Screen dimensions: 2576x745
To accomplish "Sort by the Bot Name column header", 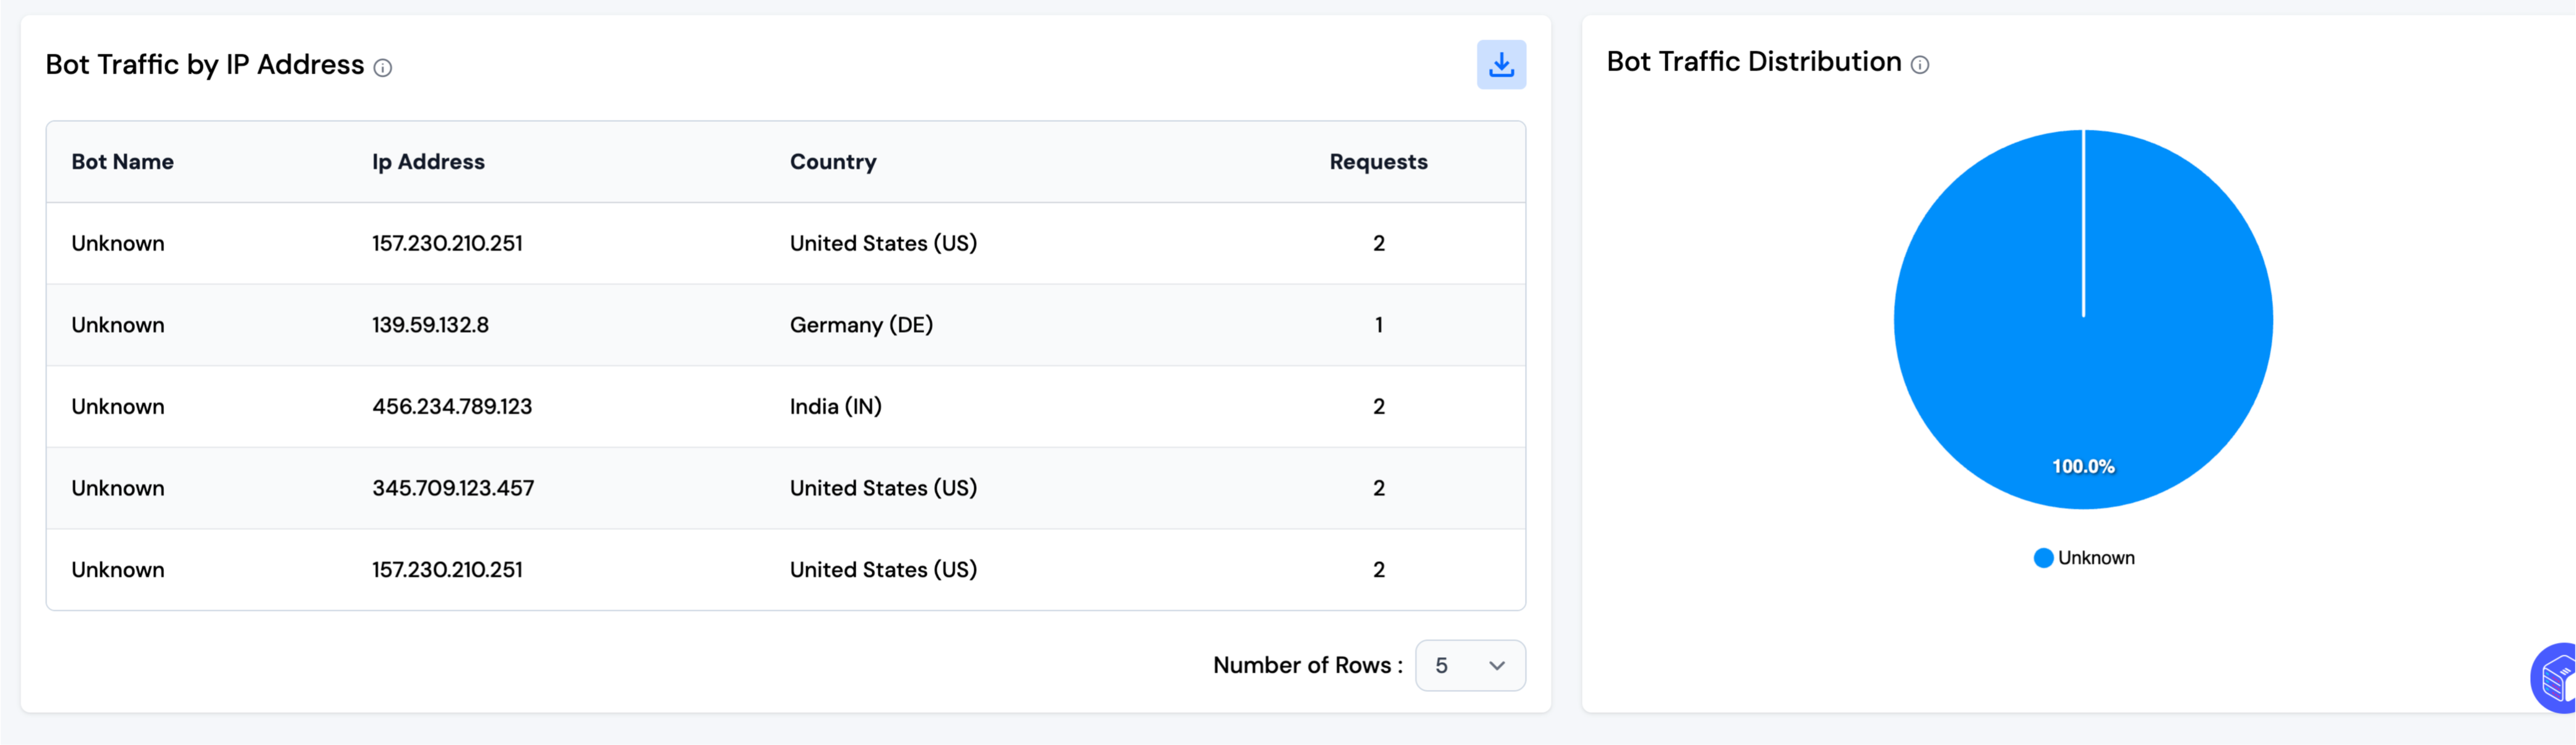I will (x=122, y=162).
